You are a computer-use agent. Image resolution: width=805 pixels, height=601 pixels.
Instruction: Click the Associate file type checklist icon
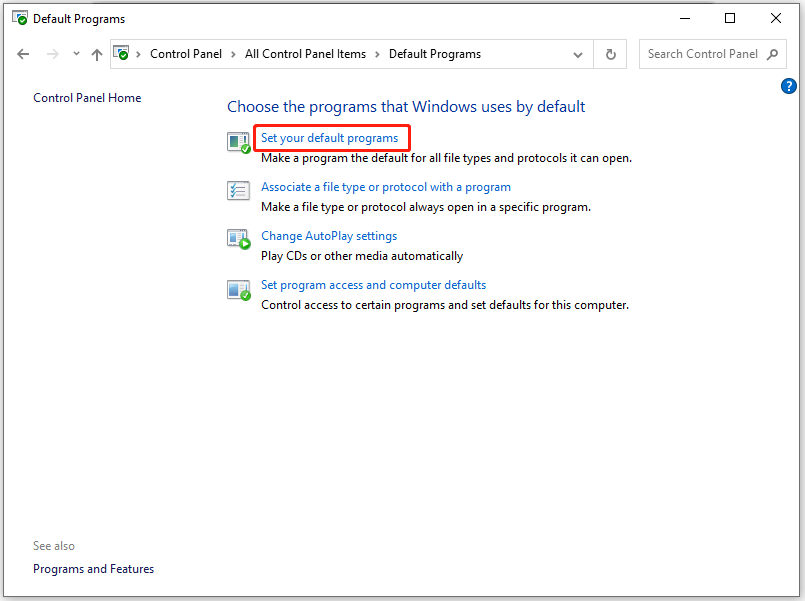tap(239, 190)
